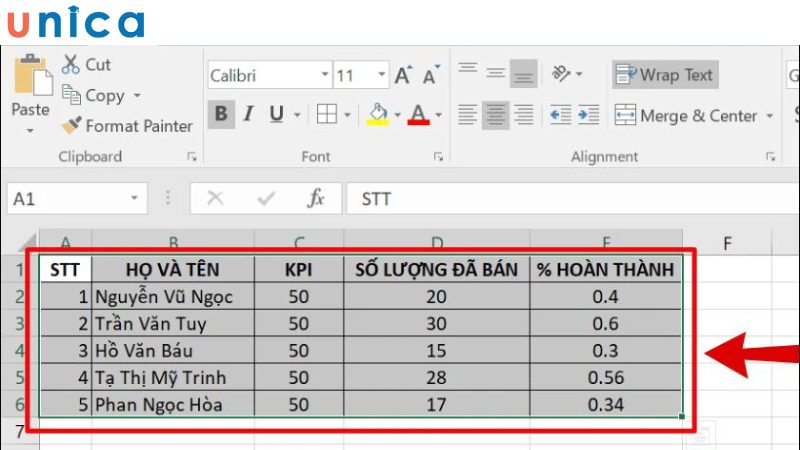The width and height of the screenshot is (800, 450).
Task: Select cell Trần Văn Tuy
Action: tap(172, 323)
